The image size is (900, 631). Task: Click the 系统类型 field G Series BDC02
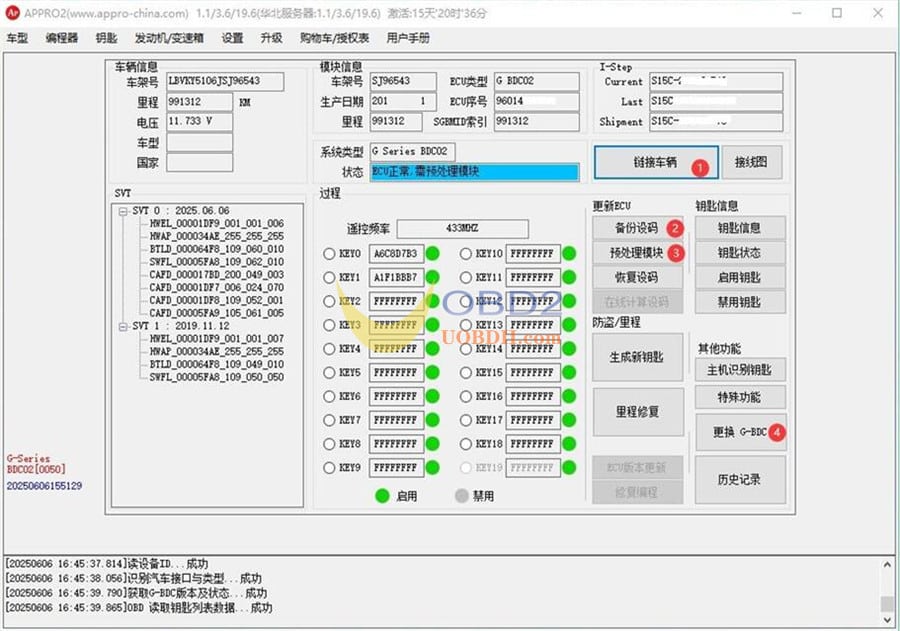412,152
